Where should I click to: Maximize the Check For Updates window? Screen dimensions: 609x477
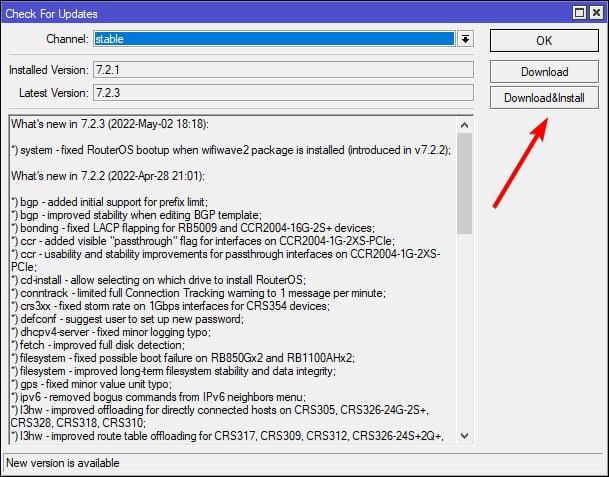[x=579, y=13]
